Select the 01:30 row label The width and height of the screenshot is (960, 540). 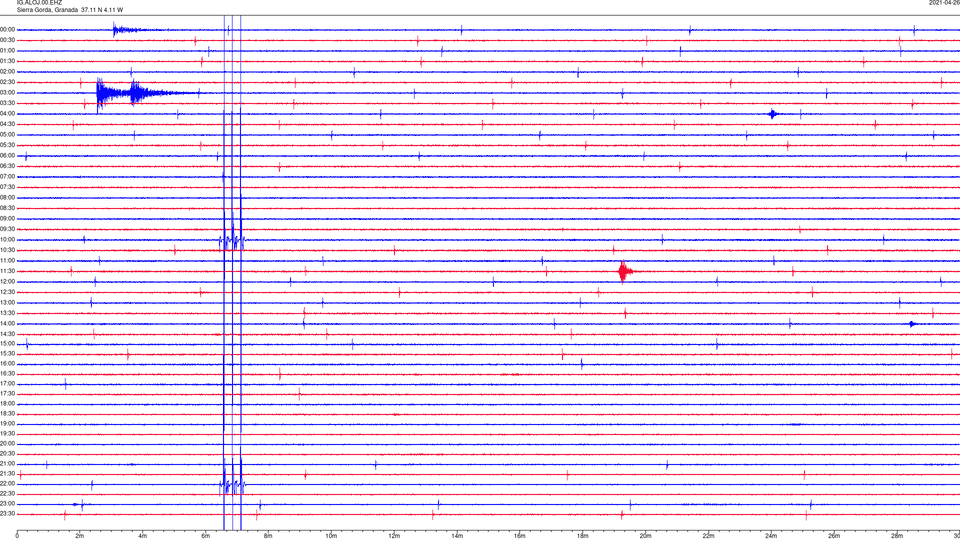point(8,61)
